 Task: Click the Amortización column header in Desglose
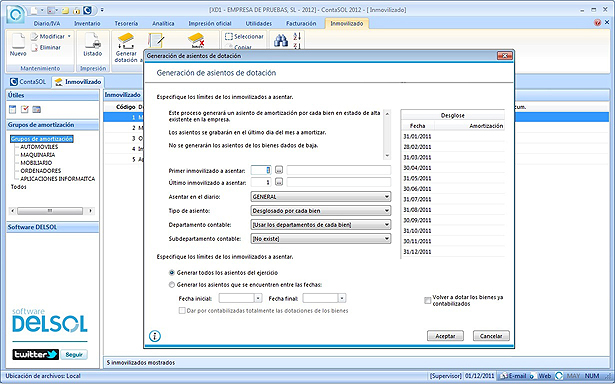[x=469, y=126]
